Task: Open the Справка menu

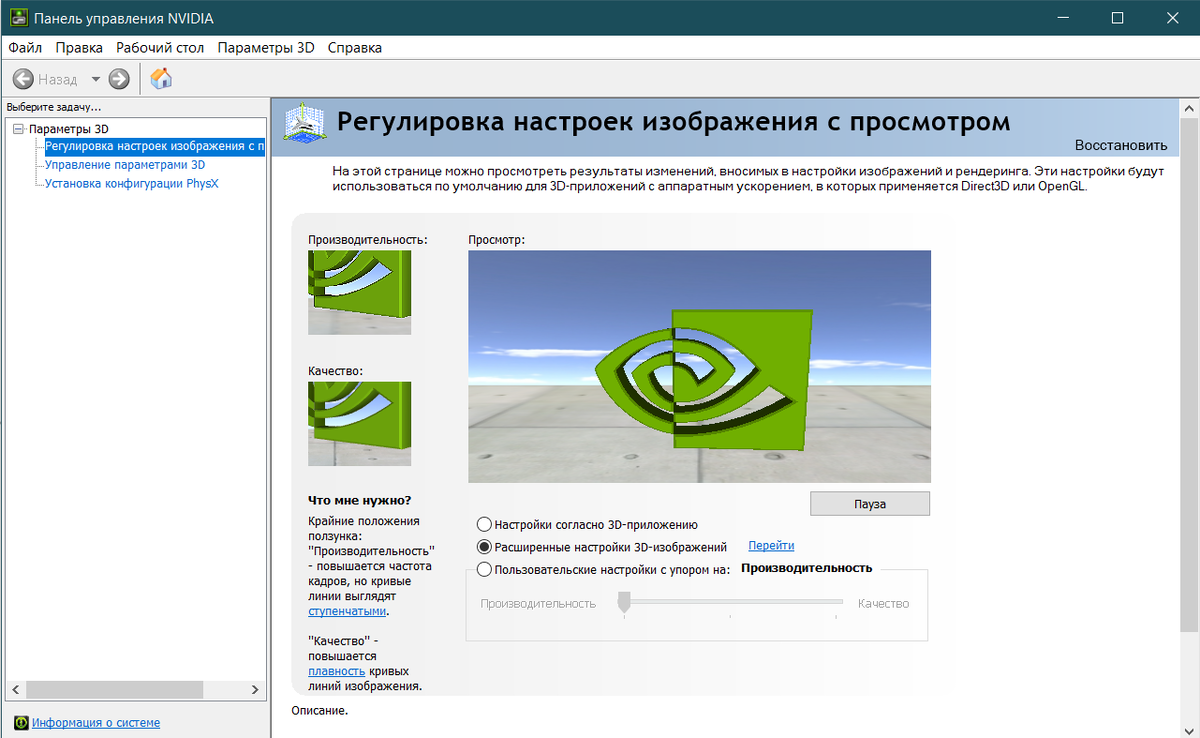Action: (x=355, y=48)
